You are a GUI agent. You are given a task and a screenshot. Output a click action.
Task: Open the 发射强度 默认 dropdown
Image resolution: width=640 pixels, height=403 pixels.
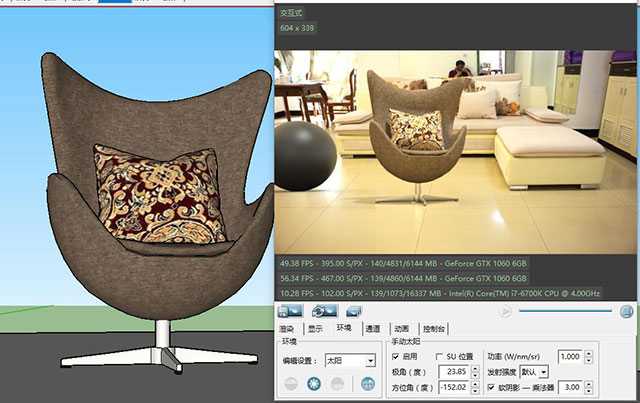[534, 372]
